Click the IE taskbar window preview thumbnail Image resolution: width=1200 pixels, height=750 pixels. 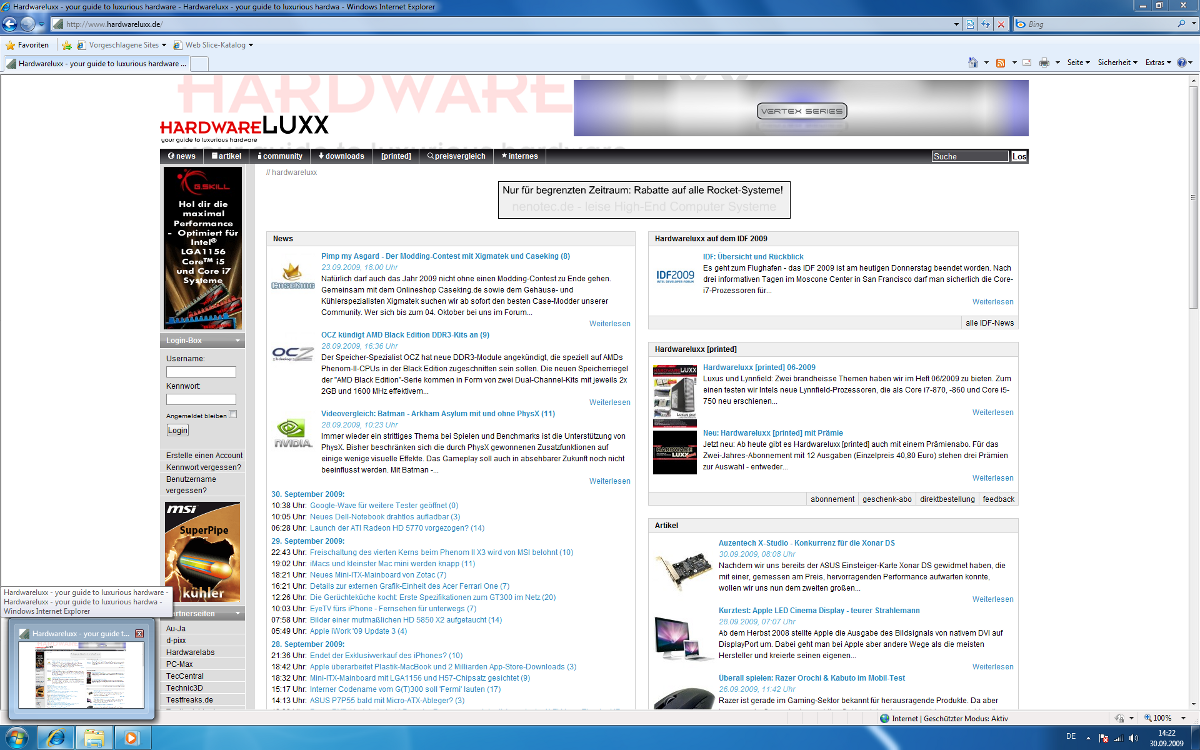pos(80,676)
